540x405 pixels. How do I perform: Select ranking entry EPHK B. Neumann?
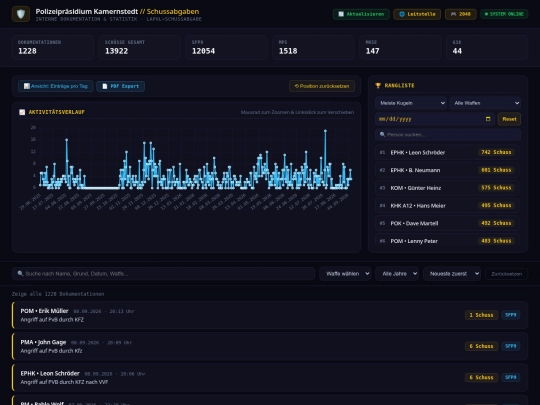pyautogui.click(x=447, y=170)
